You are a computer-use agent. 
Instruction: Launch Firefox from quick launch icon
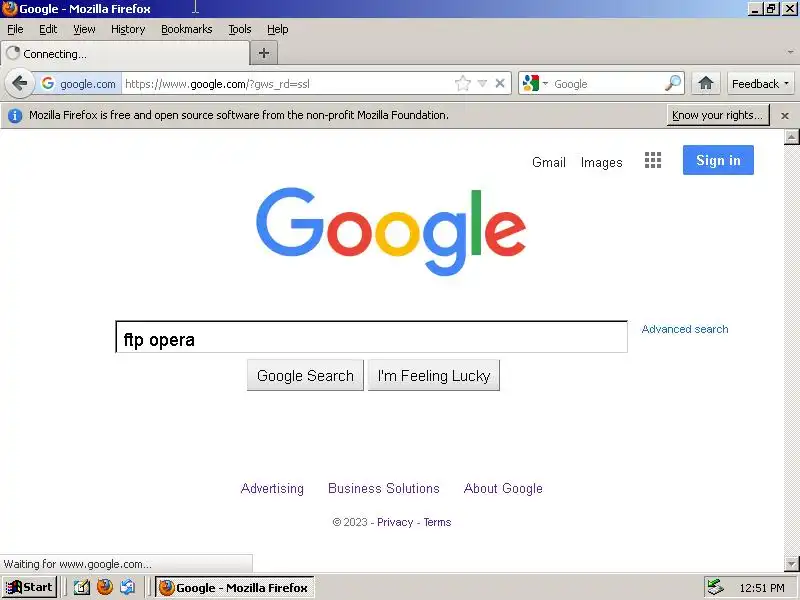[105, 587]
